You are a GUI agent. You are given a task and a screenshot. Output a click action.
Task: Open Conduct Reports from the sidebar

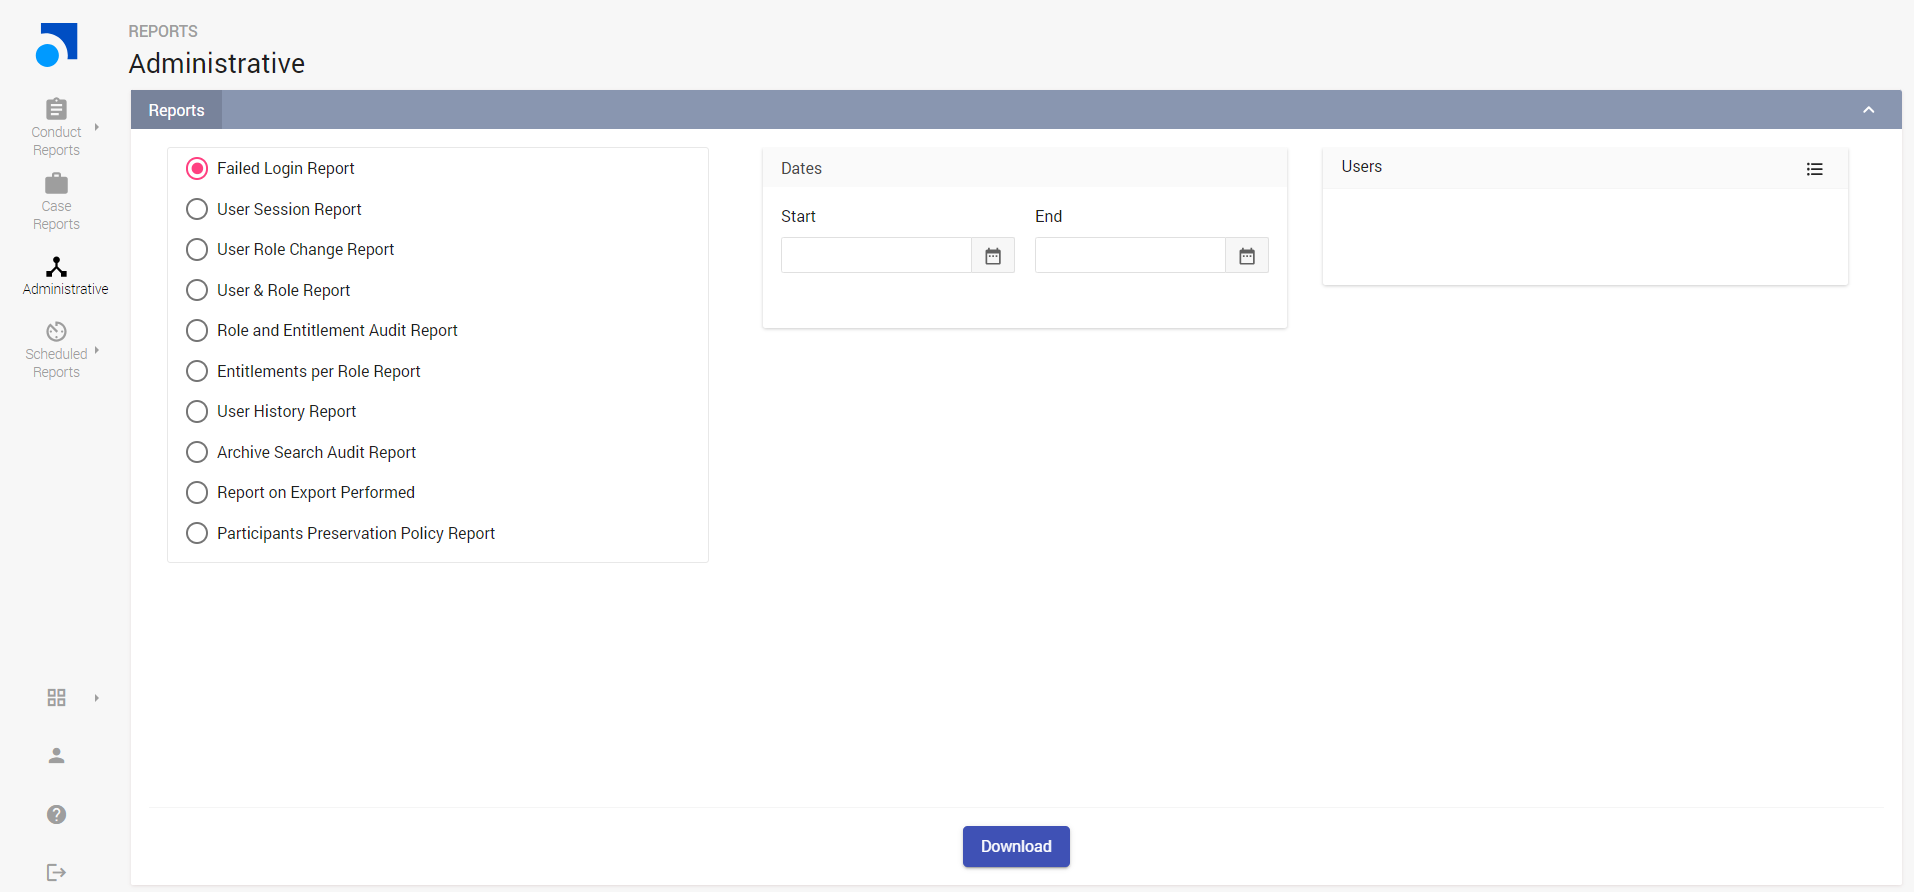tap(56, 127)
